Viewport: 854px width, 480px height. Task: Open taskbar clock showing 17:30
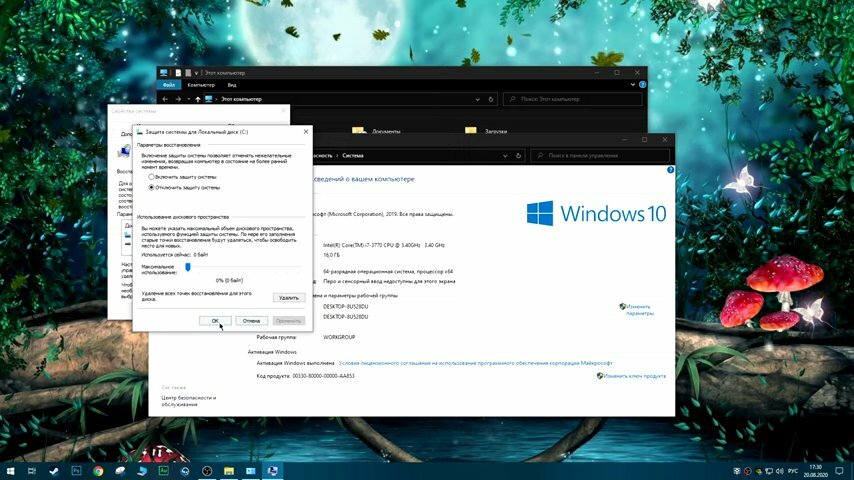click(815, 471)
